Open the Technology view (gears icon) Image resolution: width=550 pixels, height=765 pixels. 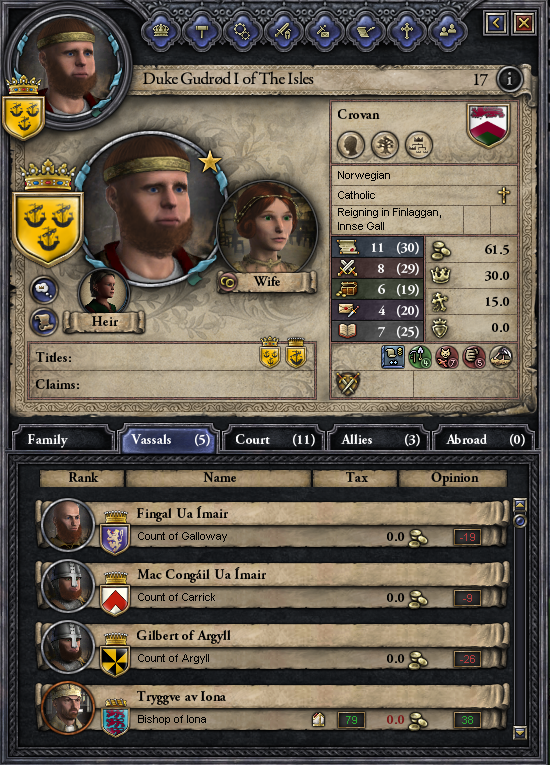(x=243, y=32)
